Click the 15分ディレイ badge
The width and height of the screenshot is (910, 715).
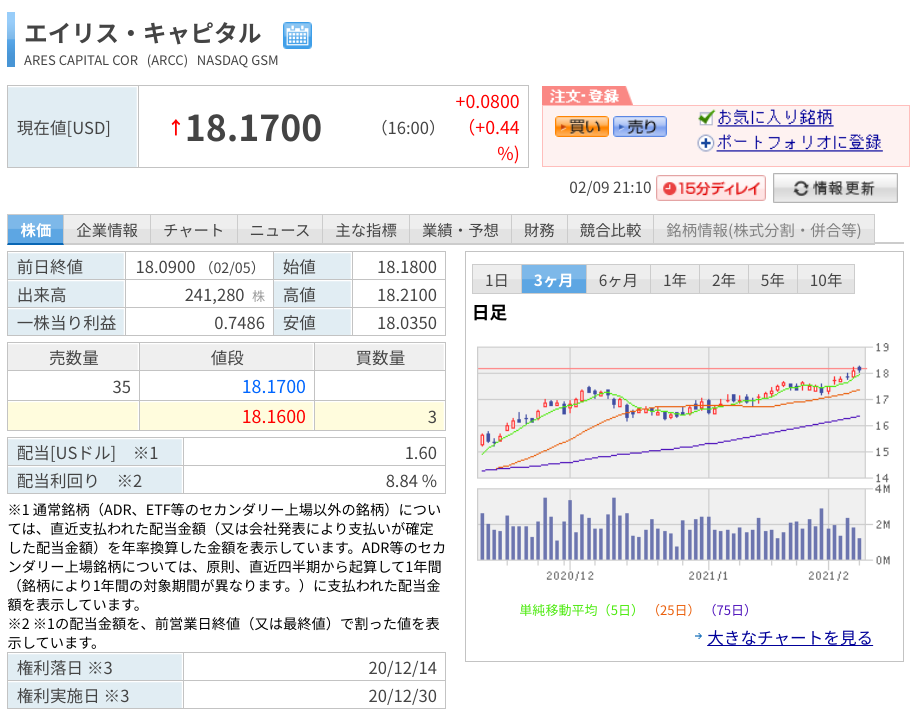[x=711, y=188]
